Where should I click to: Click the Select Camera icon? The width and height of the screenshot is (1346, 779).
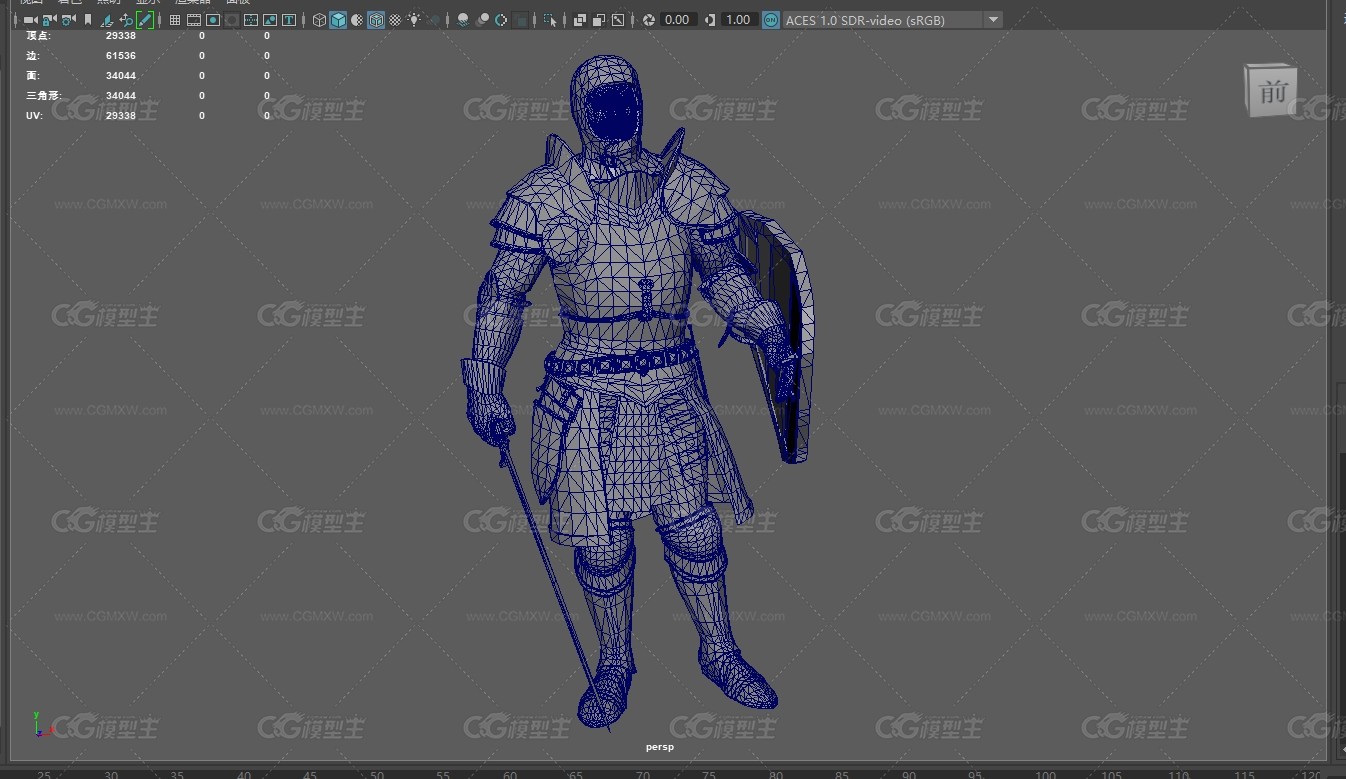point(31,20)
